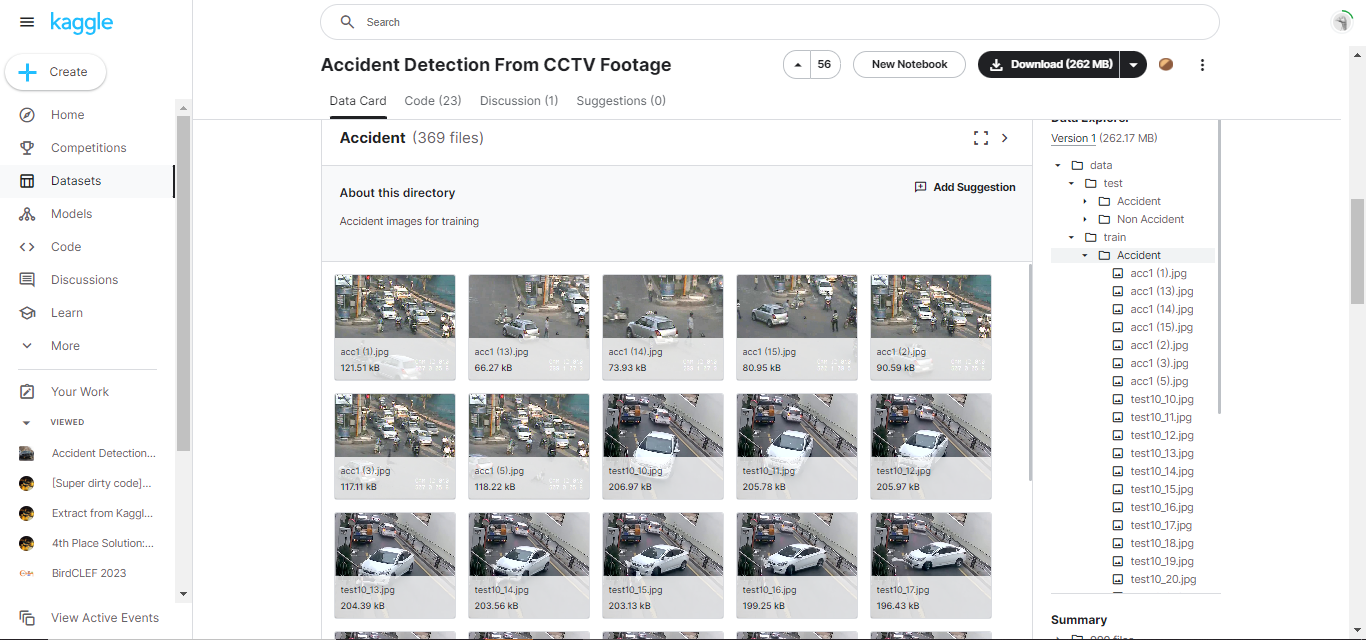
Task: Expand More in the sidebar
Action: tap(65, 346)
